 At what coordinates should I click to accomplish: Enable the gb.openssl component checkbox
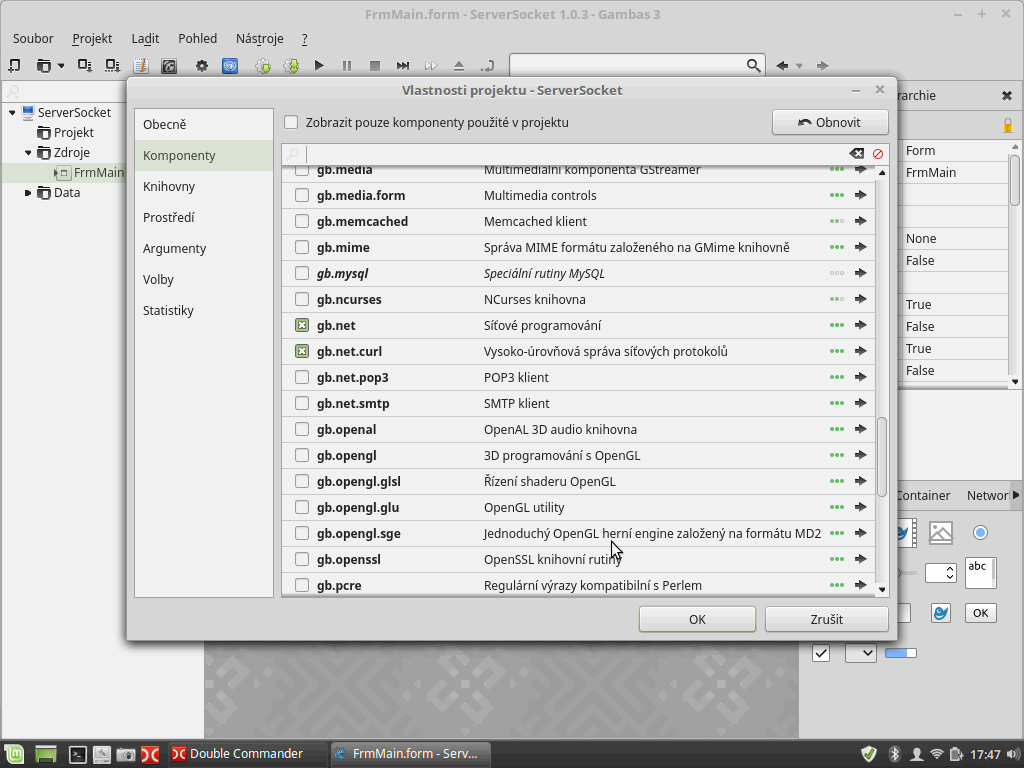[x=302, y=559]
